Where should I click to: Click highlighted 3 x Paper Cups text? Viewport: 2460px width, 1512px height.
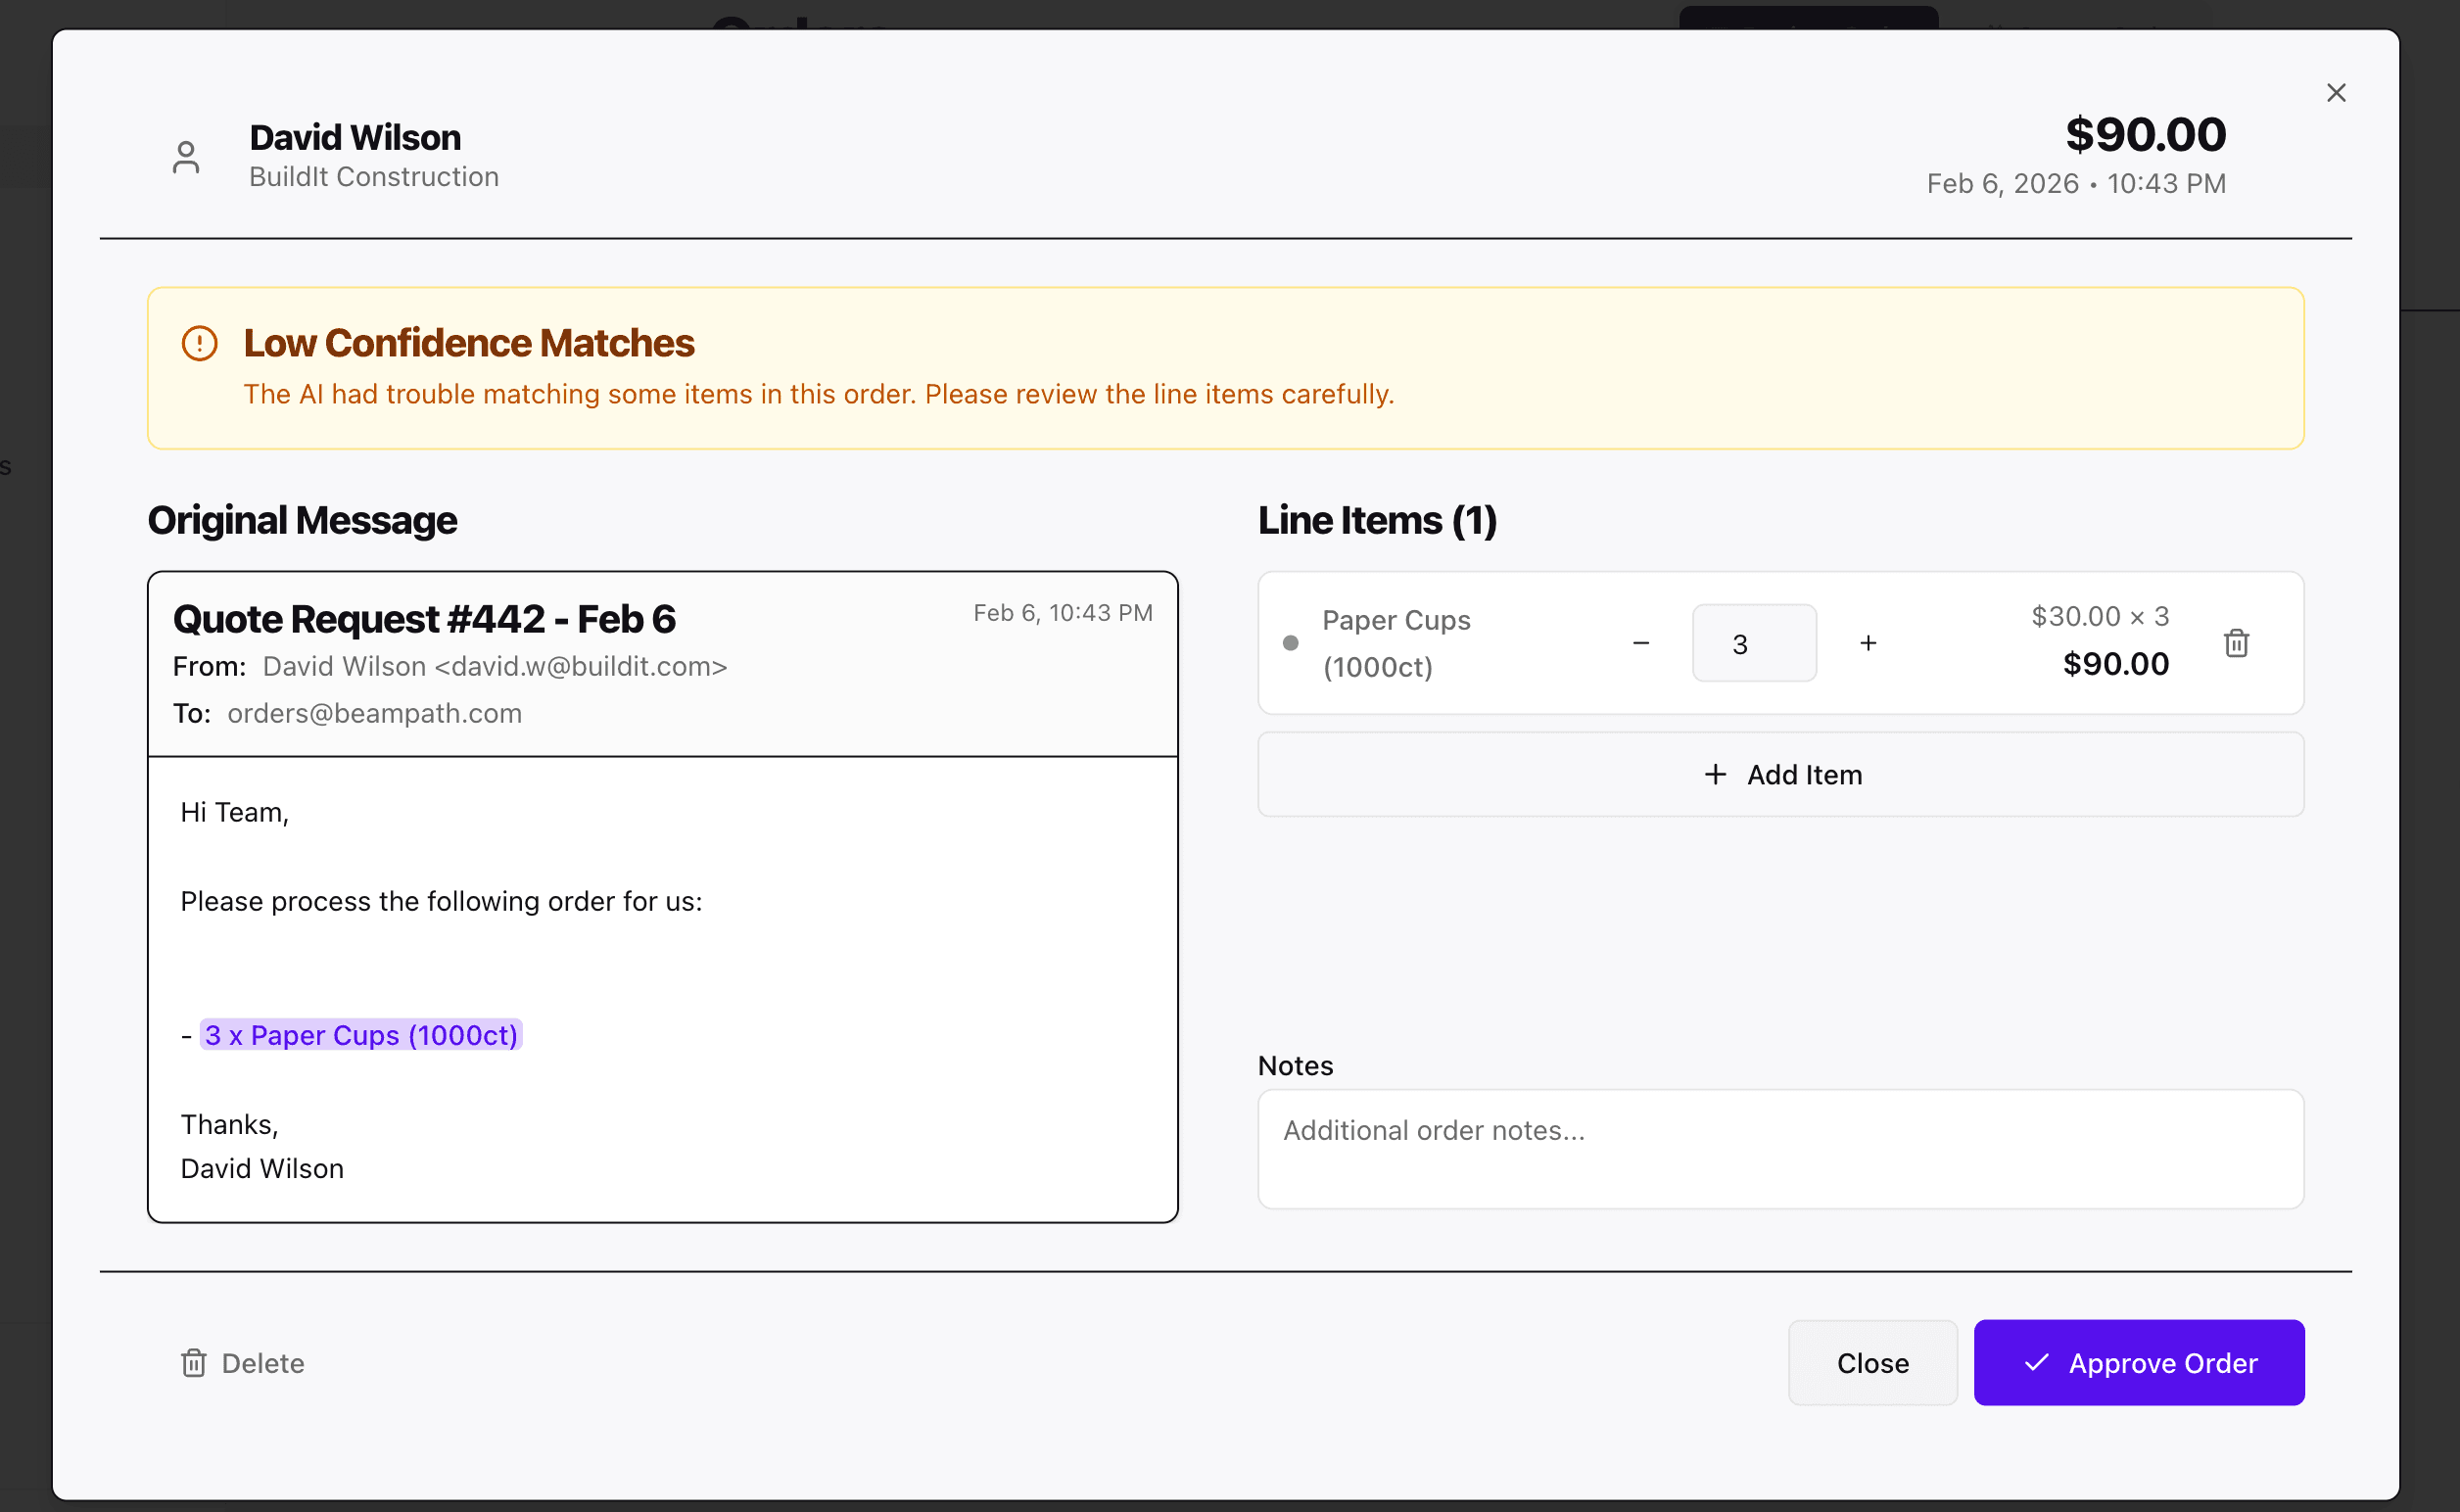(361, 1035)
